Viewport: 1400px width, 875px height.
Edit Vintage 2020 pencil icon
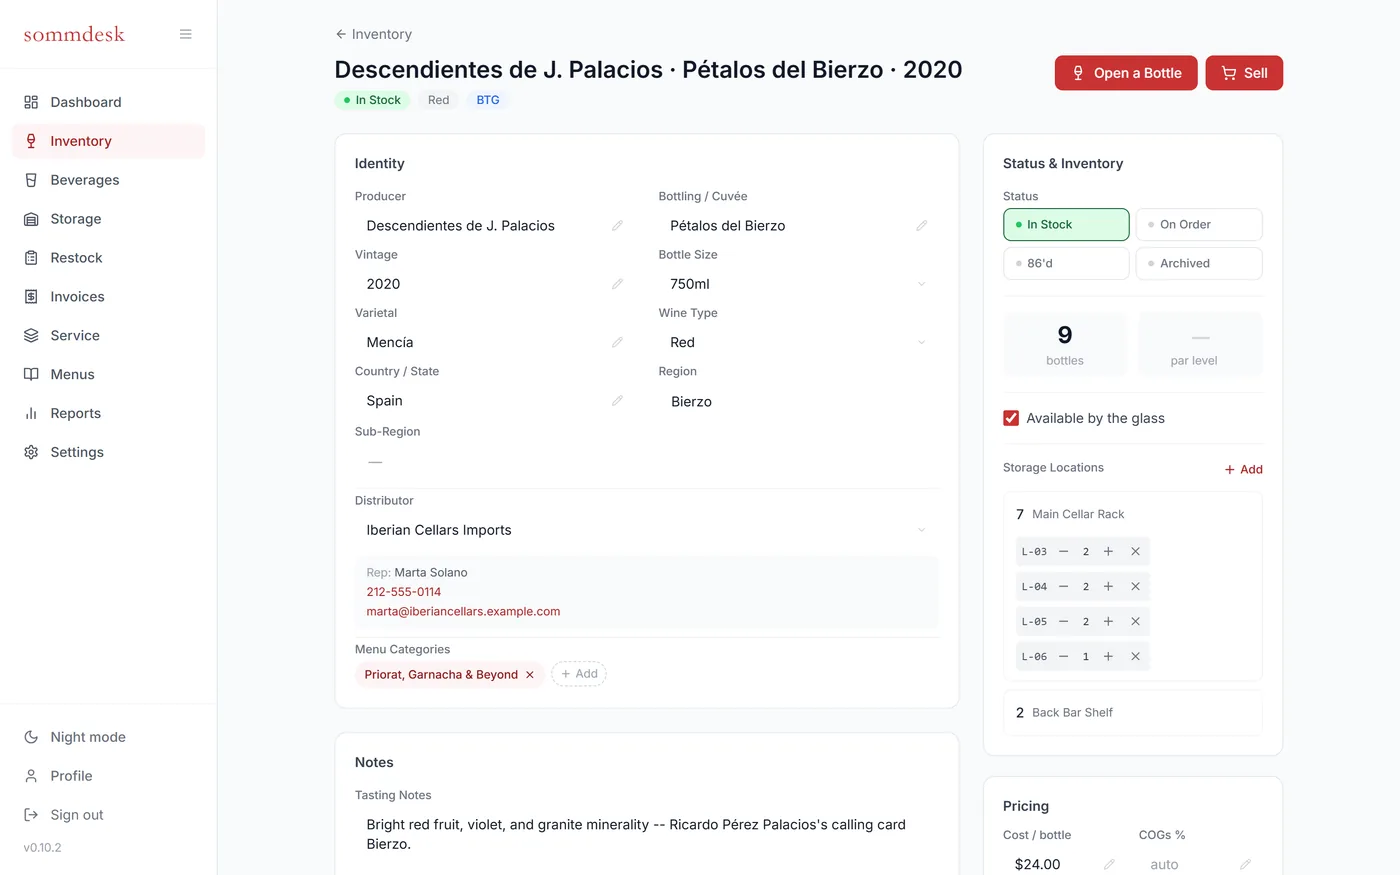(x=617, y=284)
